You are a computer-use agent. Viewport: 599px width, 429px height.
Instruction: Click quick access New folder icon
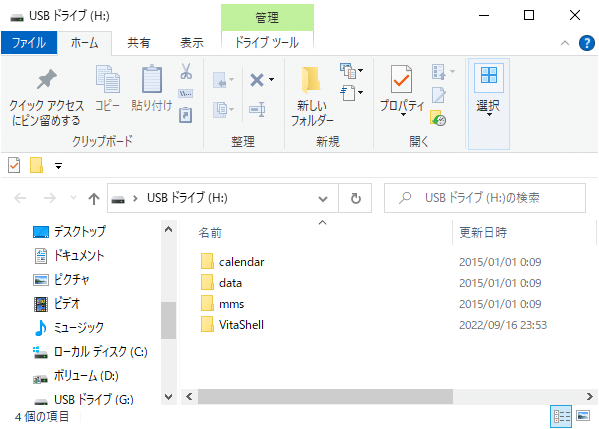[x=36, y=165]
